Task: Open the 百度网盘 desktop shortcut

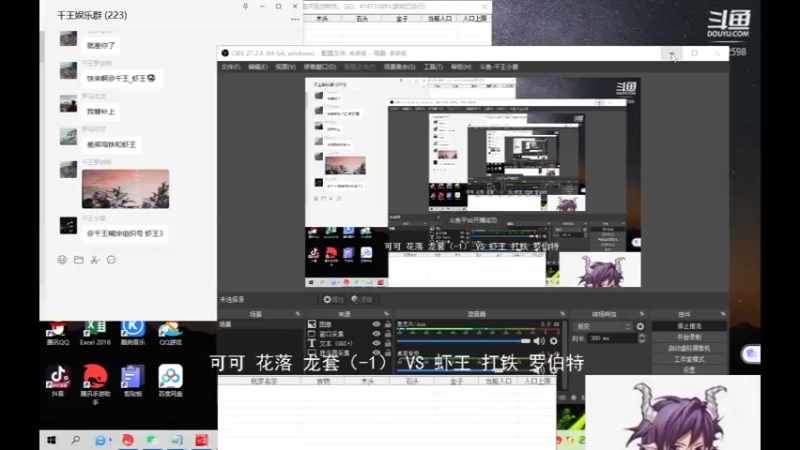Action: tap(170, 381)
